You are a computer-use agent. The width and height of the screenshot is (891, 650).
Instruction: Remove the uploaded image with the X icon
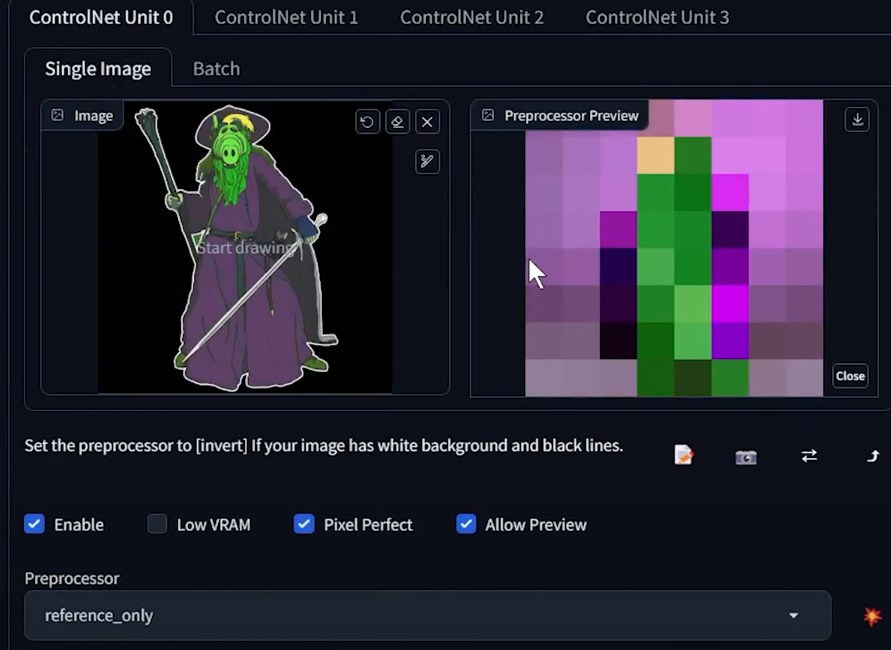427,122
